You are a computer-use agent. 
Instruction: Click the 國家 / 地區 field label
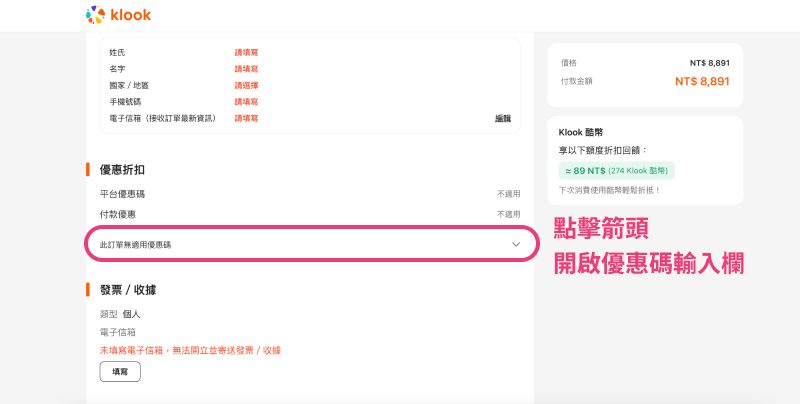129,85
